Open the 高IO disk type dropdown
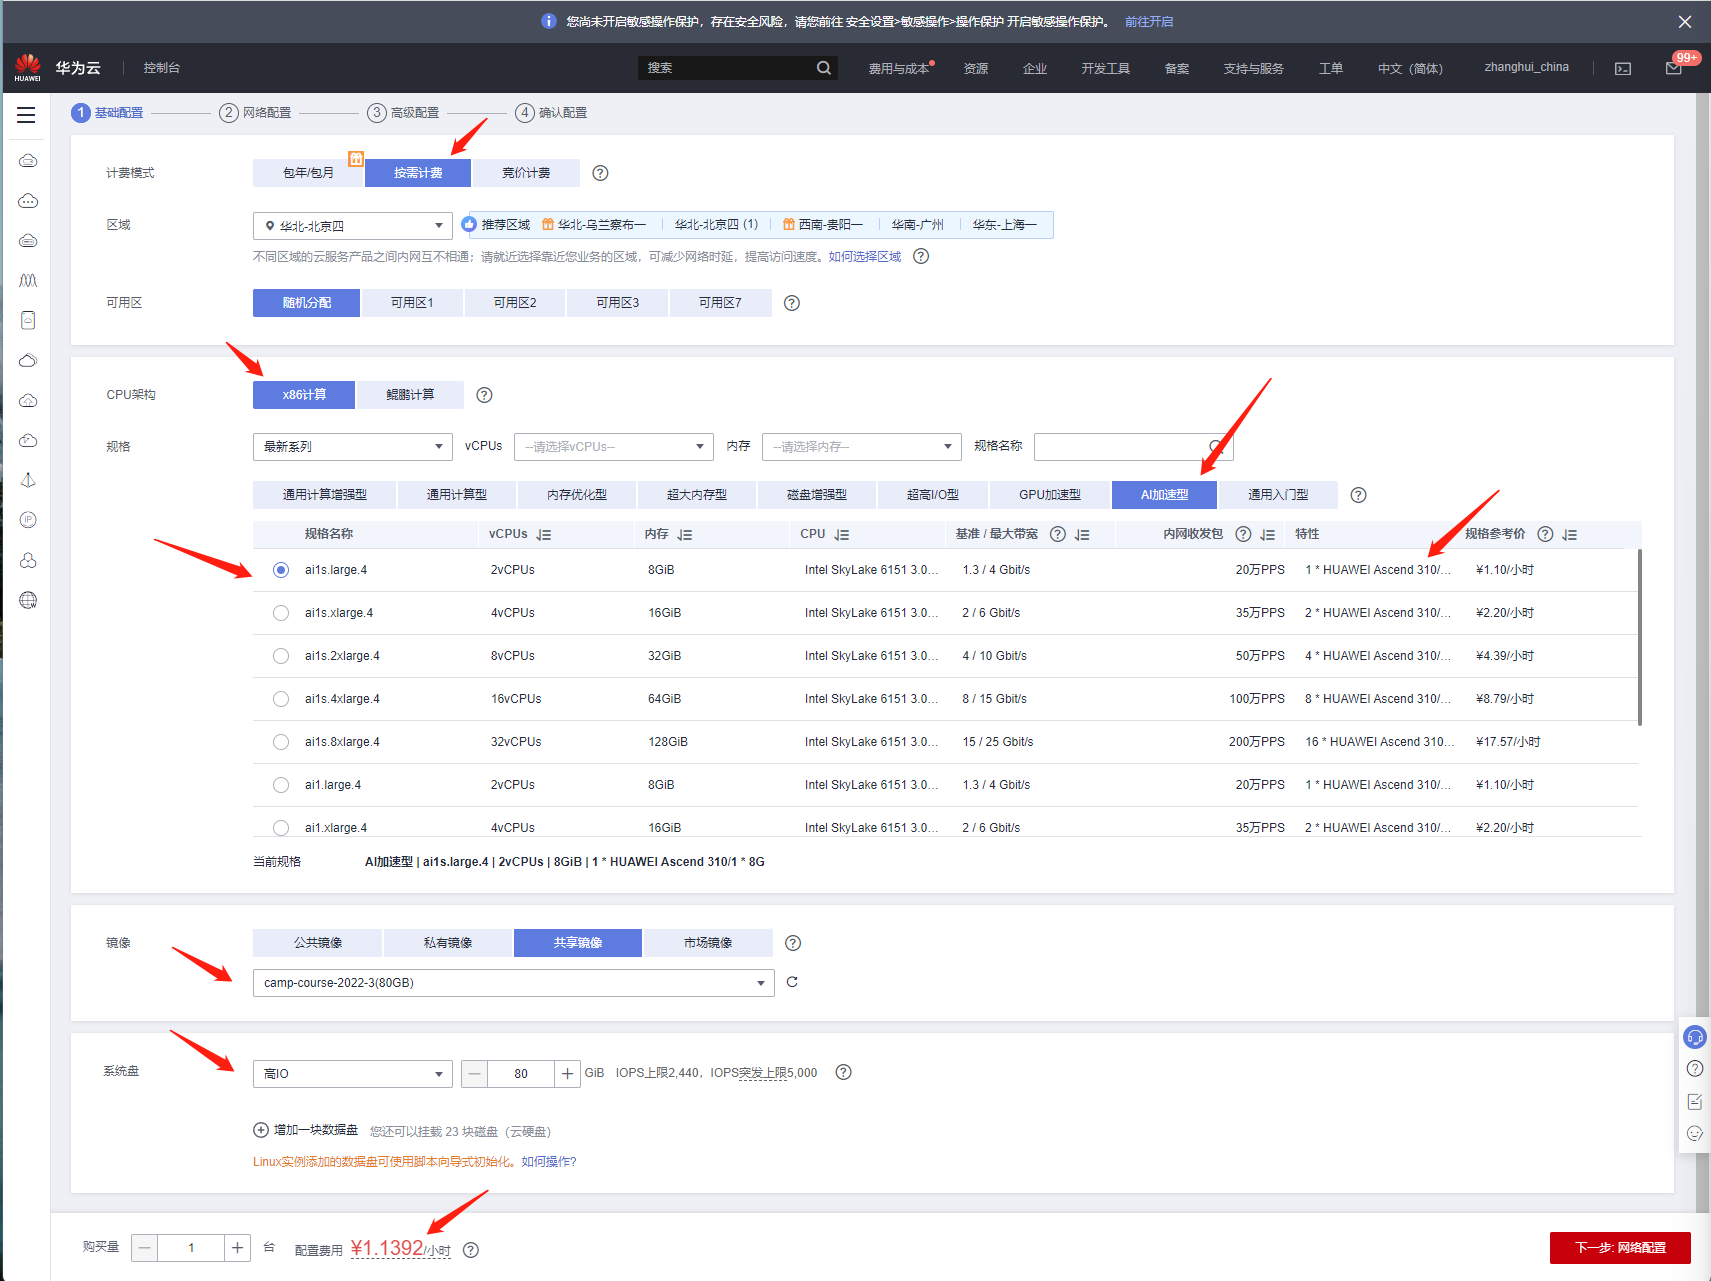 tap(352, 1074)
